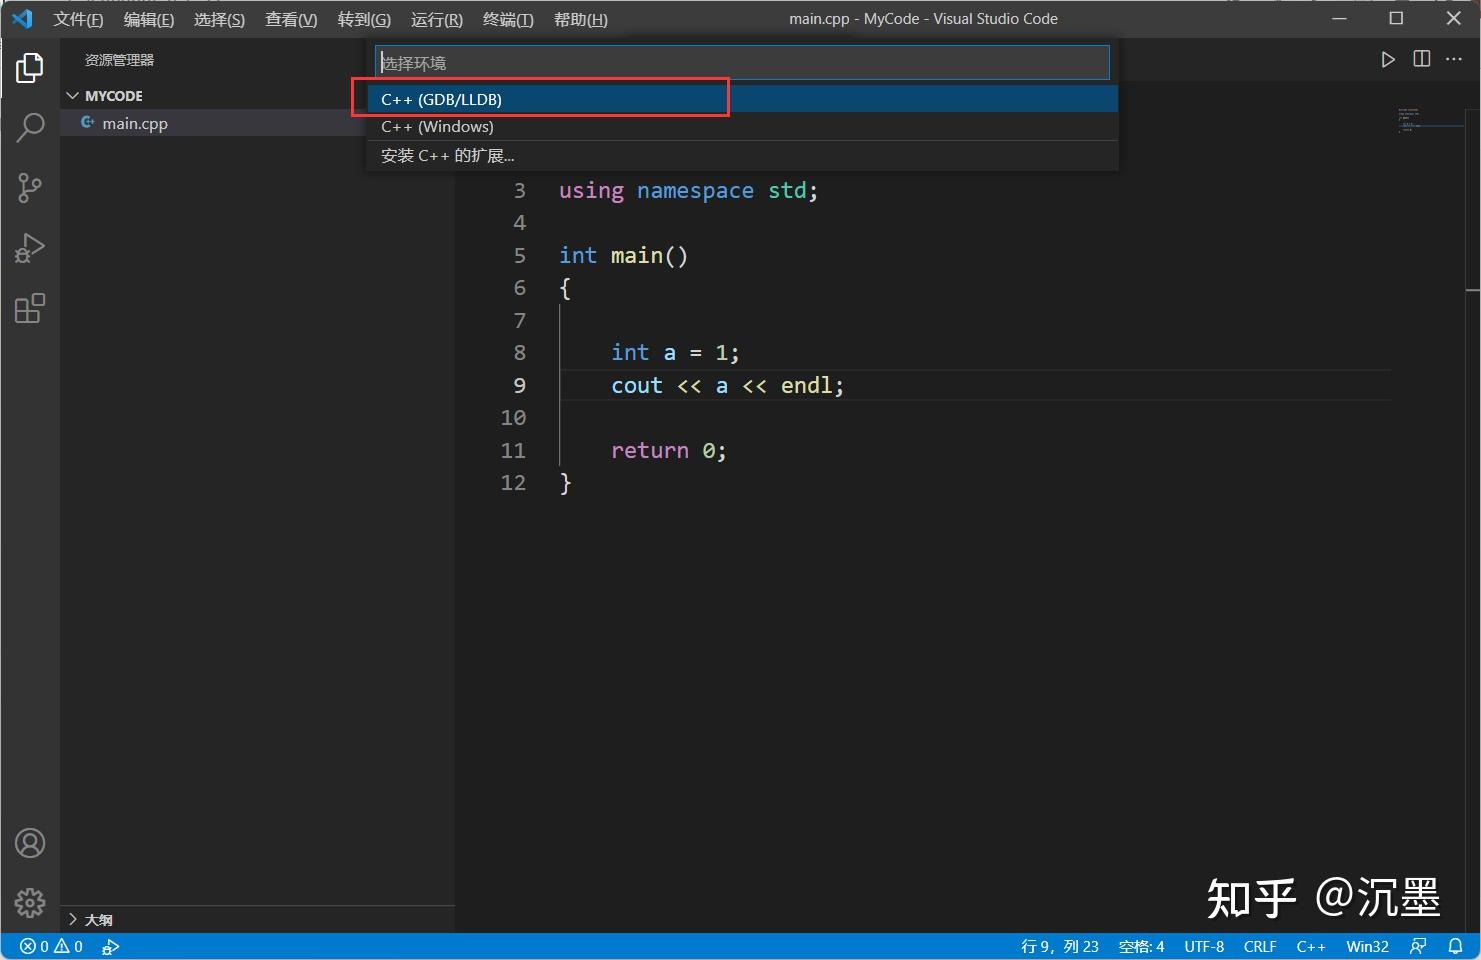Screen dimensions: 1481x960
Task: Open the Extensions view icon
Action: [30, 308]
